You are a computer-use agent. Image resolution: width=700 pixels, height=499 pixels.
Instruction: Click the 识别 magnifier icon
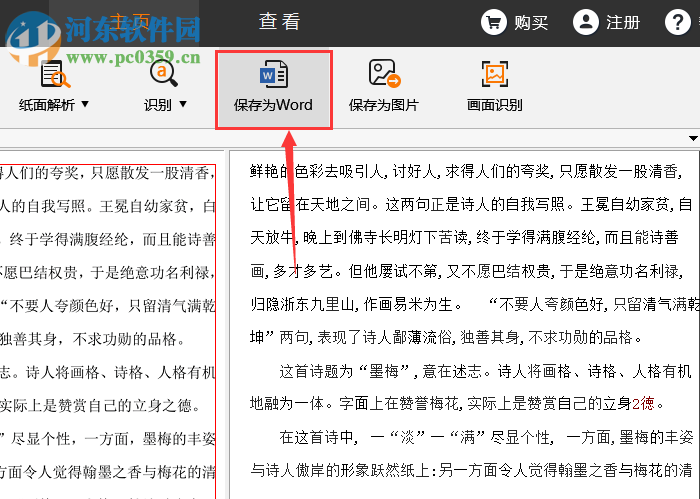tap(164, 74)
